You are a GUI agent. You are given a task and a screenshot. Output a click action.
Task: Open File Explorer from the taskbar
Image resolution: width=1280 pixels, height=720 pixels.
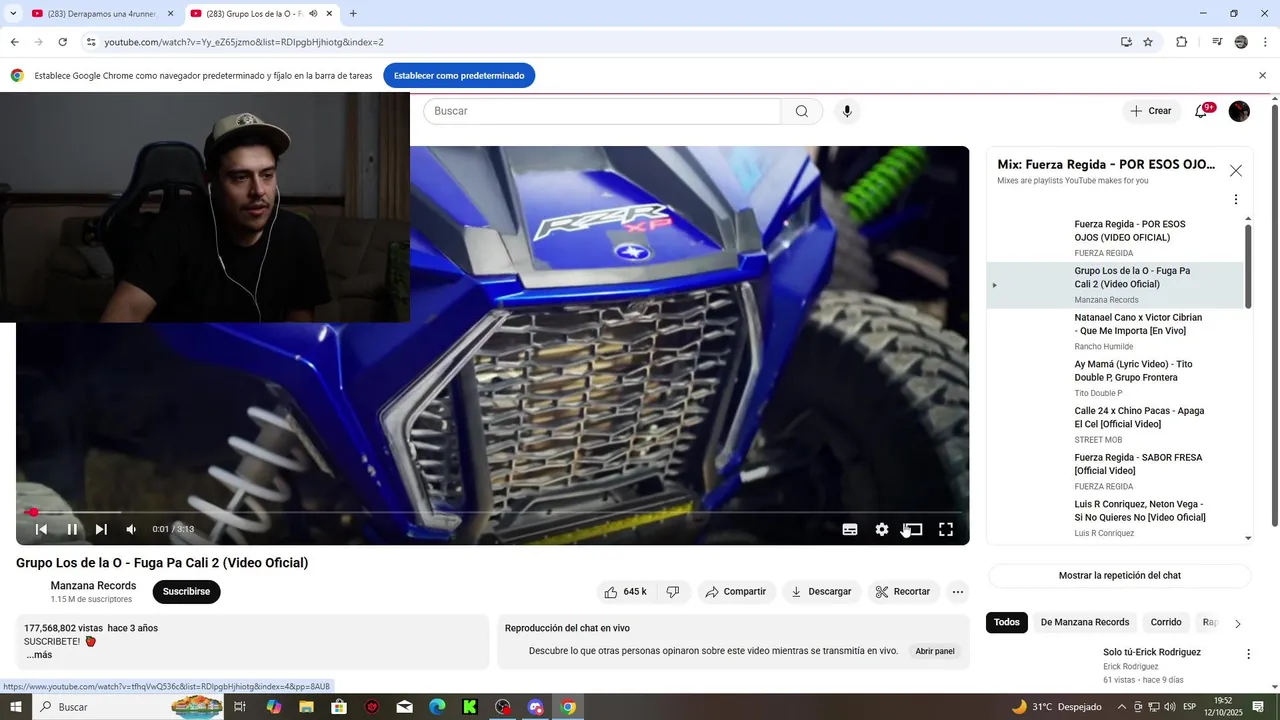[x=306, y=707]
